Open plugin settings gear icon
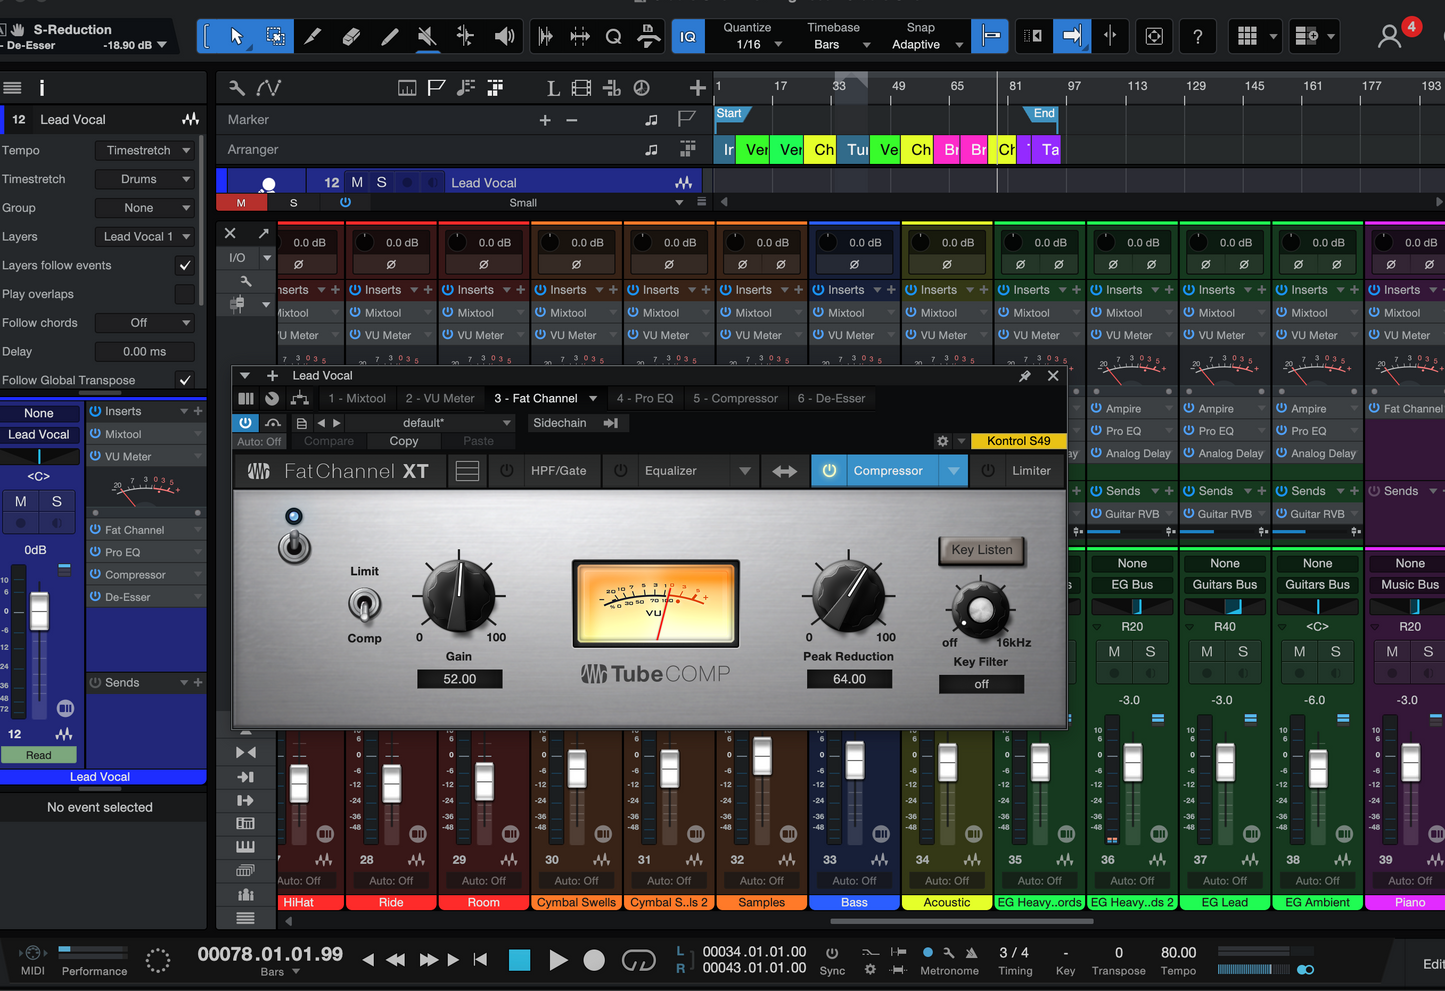Viewport: 1445px width, 991px height. [942, 441]
